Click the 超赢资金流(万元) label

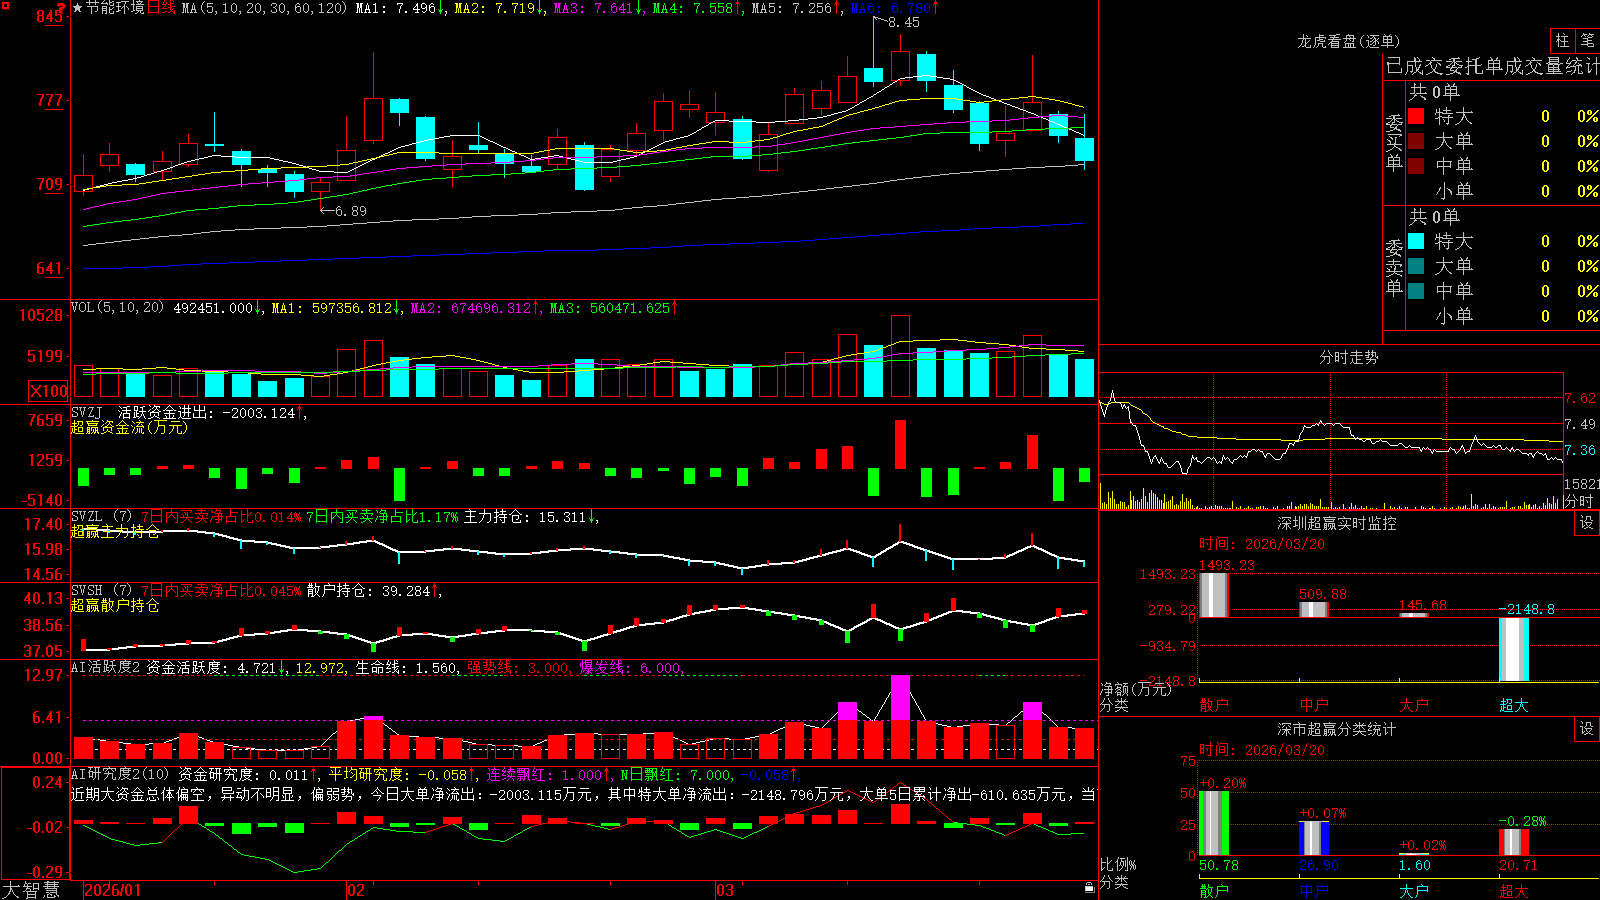coord(129,427)
